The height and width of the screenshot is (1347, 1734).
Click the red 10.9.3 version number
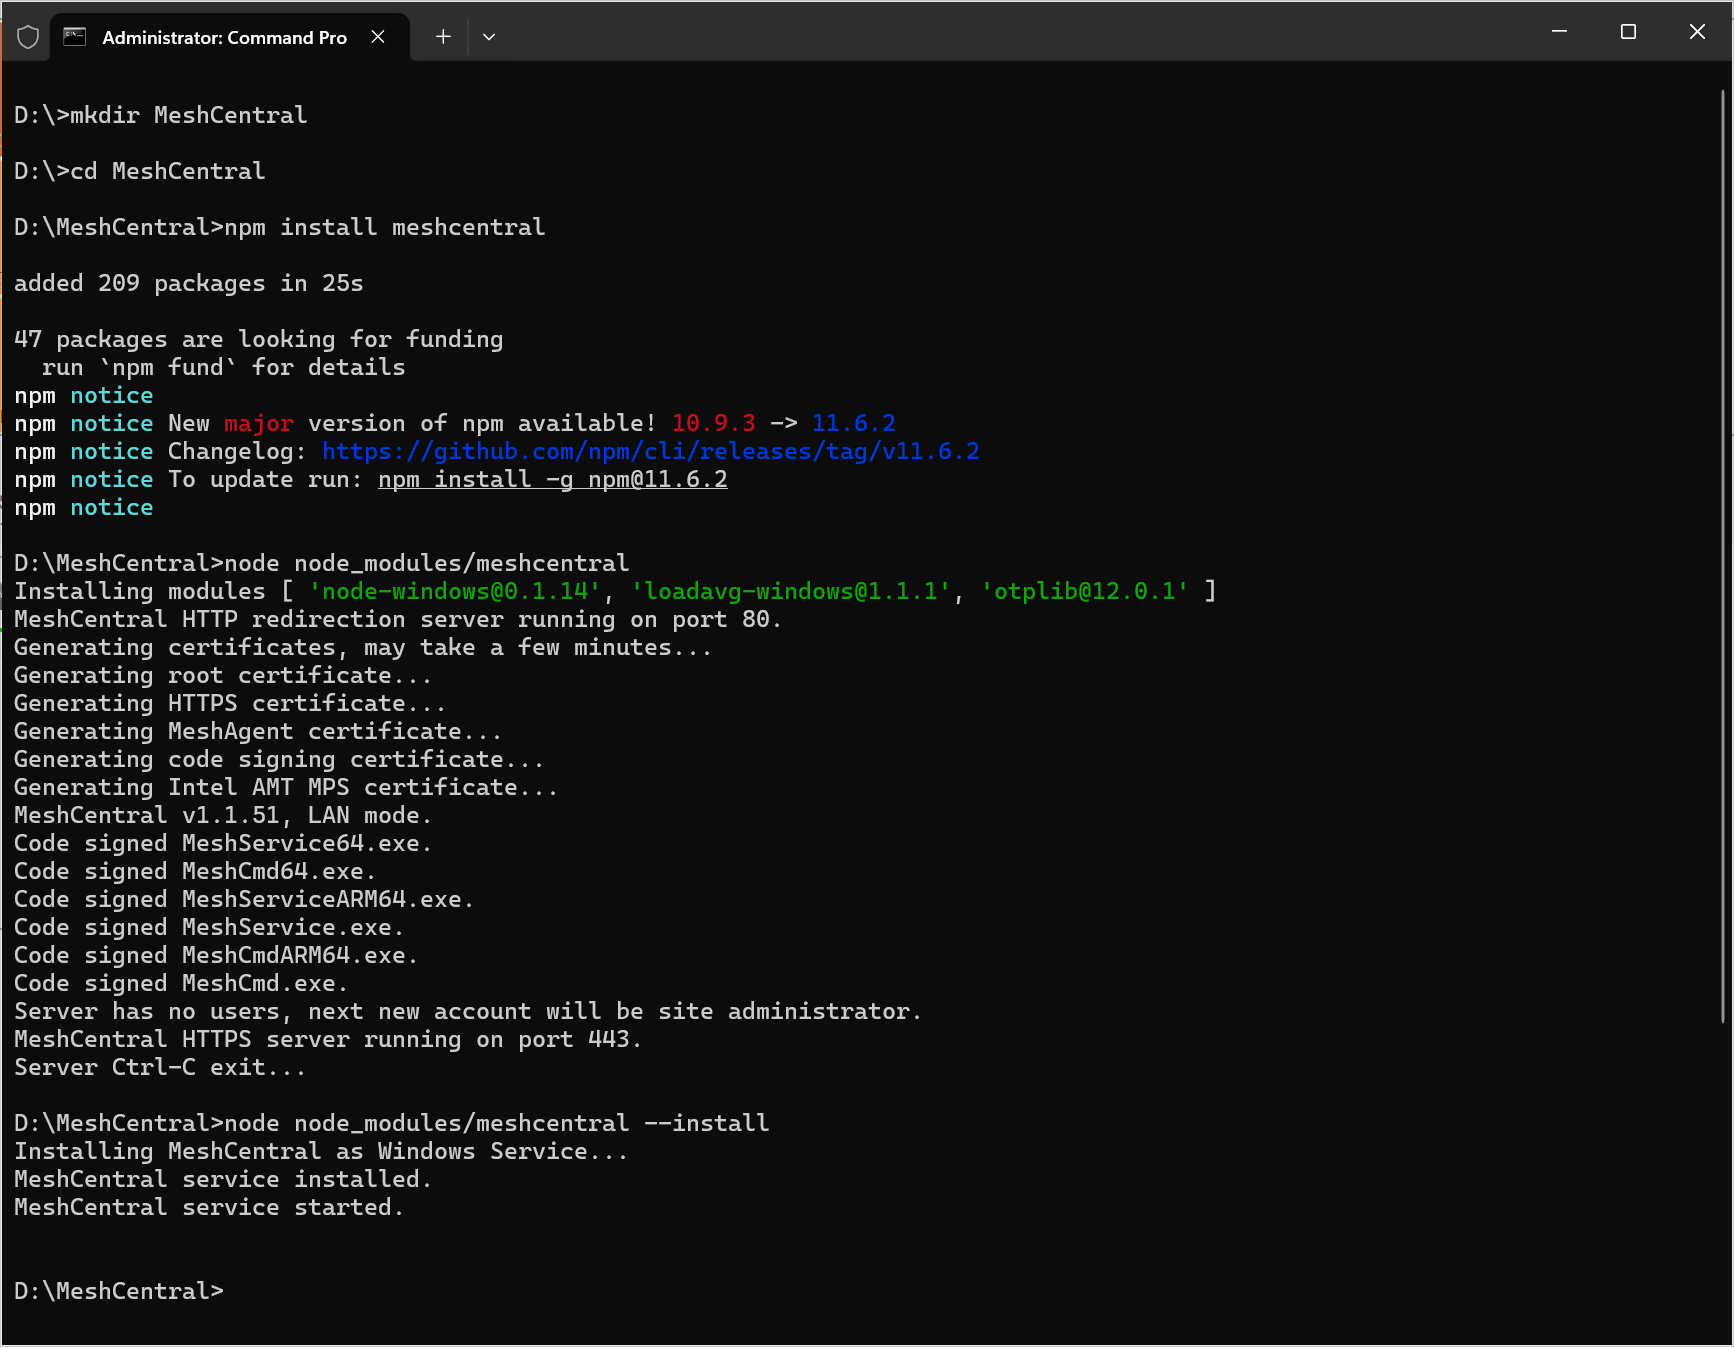[x=713, y=424]
